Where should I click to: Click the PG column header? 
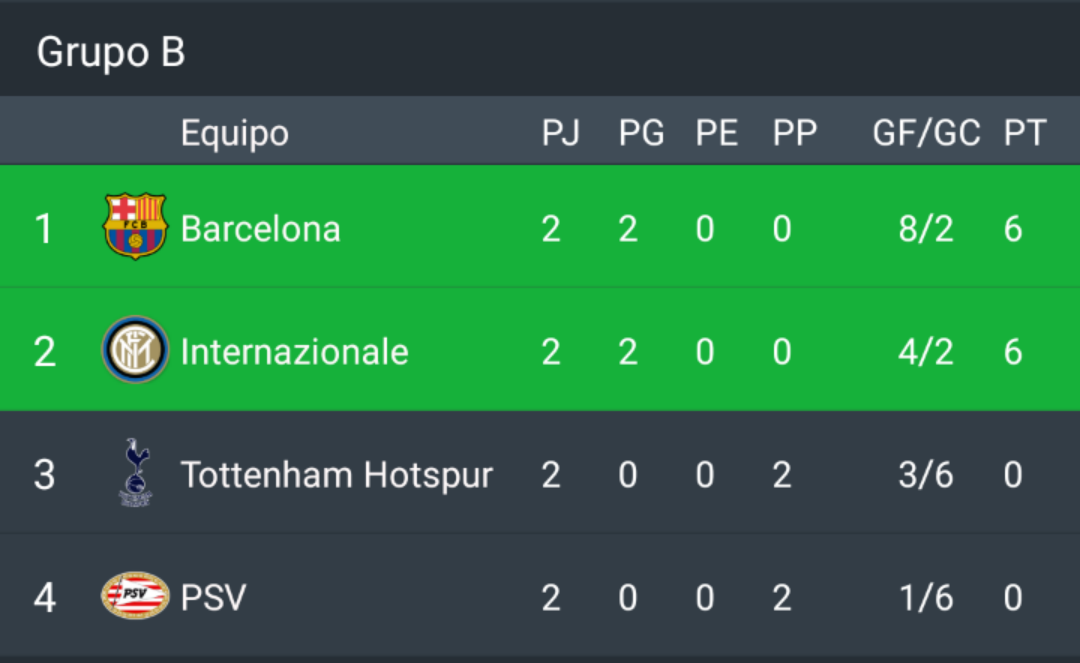641,132
